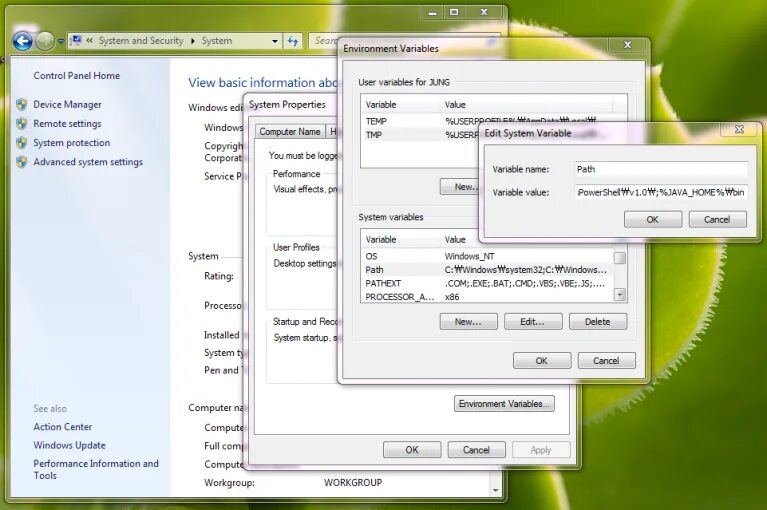Click shield icon next to Advanced system settings

22,161
